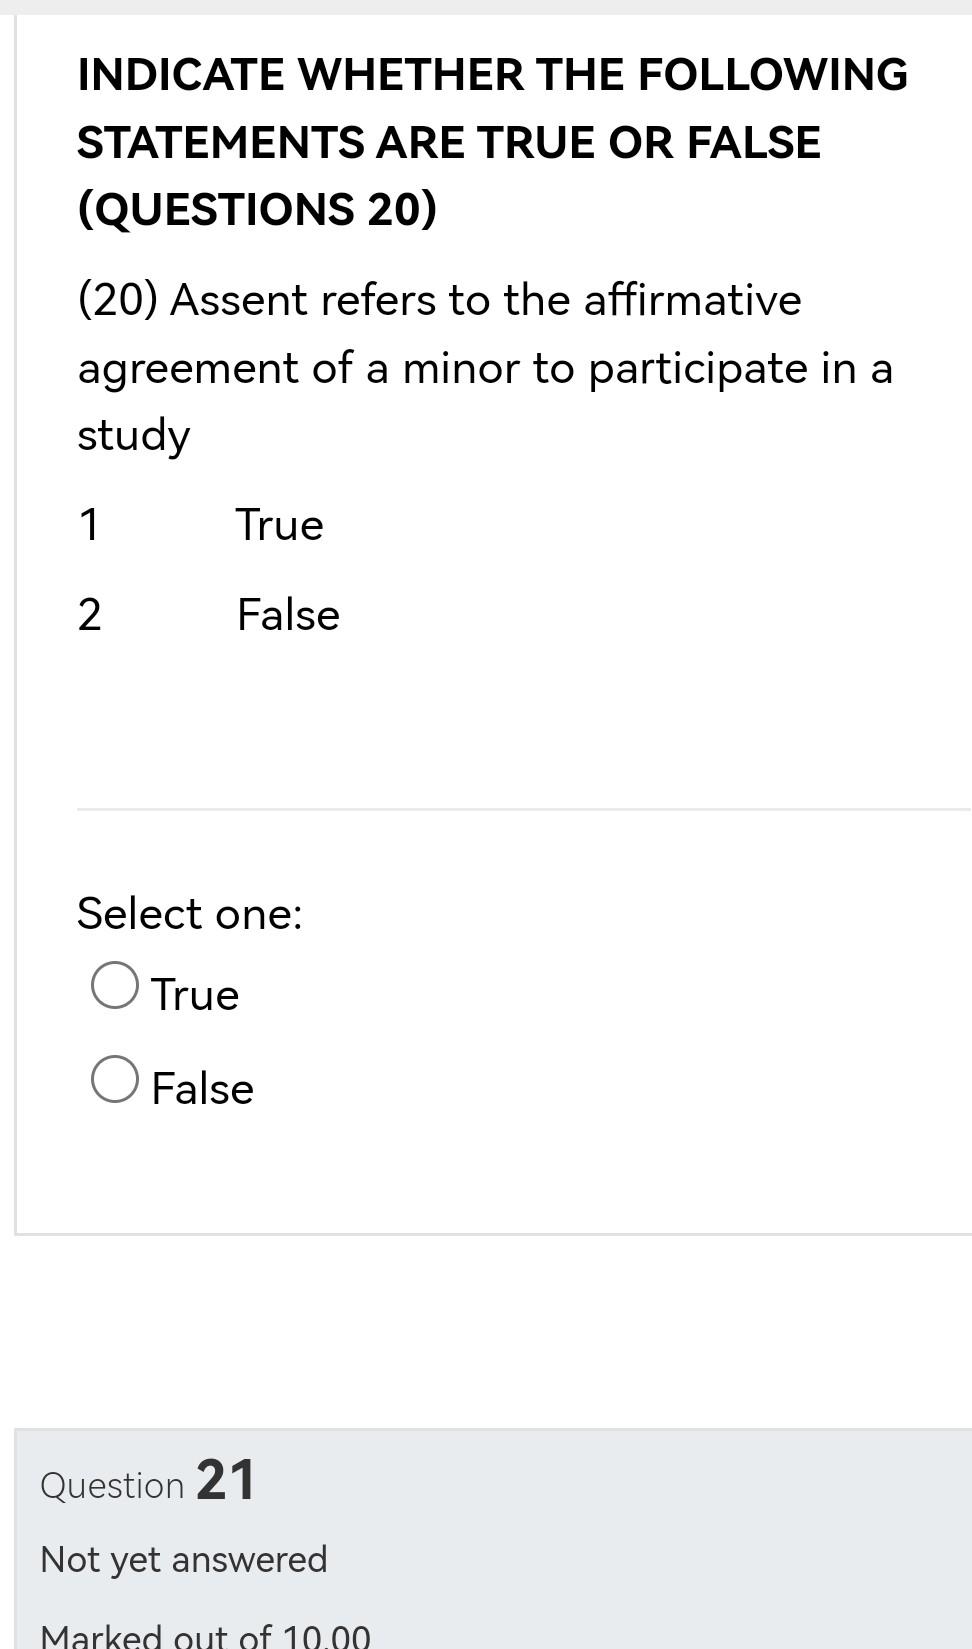The height and width of the screenshot is (1649, 972).
Task: Click option number 1 in the question body
Action: pyautogui.click(x=89, y=524)
